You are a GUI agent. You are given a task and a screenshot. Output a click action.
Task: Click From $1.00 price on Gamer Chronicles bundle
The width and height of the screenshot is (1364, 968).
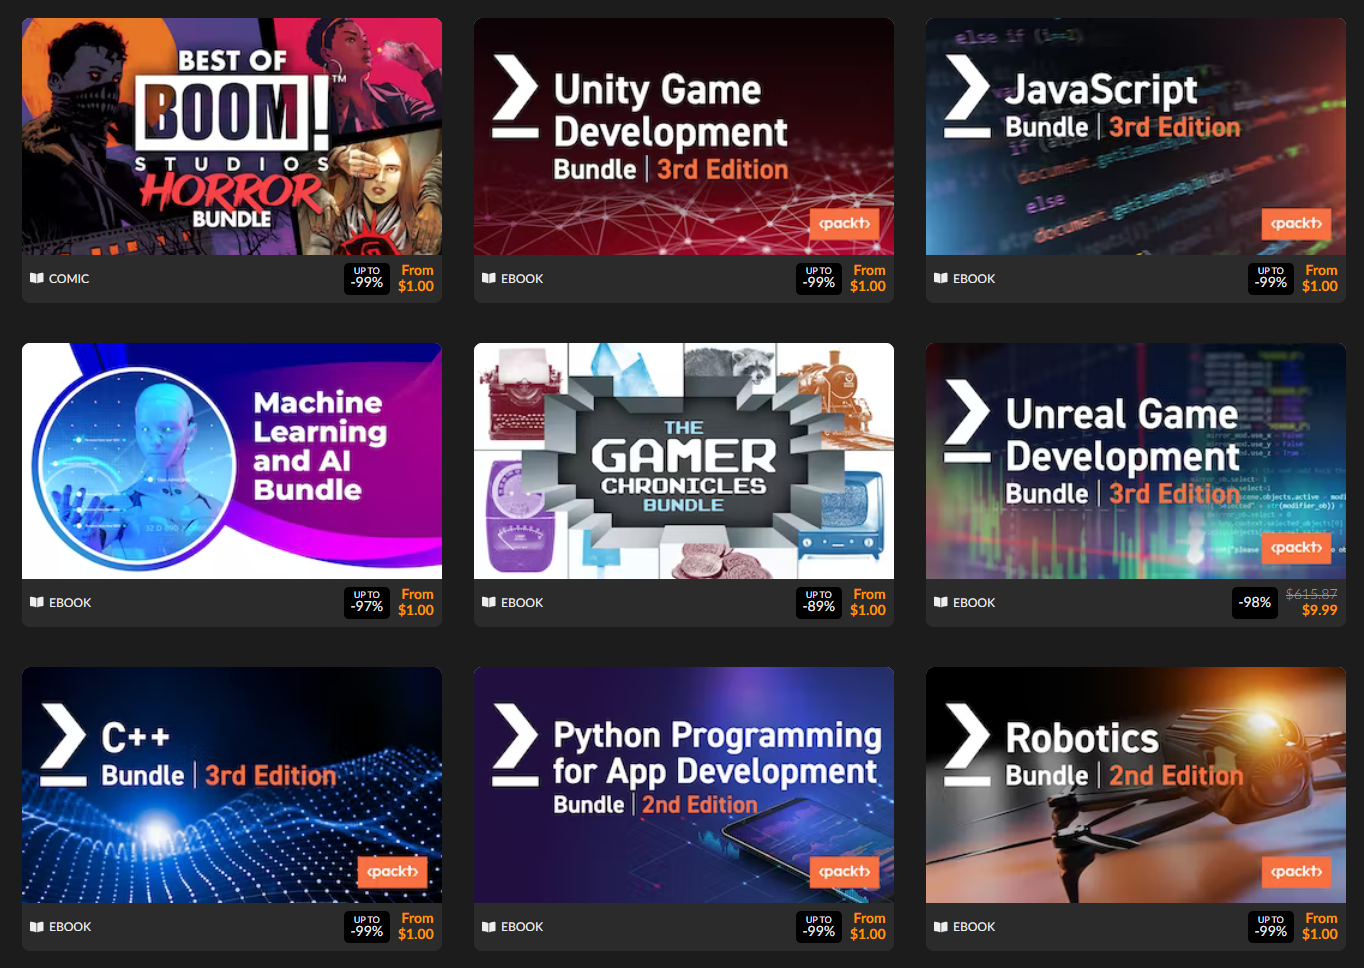point(868,602)
